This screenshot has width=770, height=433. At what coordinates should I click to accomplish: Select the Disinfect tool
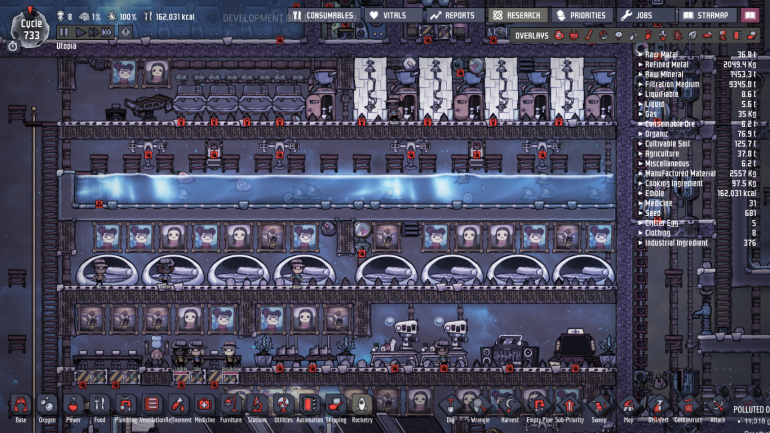click(658, 407)
